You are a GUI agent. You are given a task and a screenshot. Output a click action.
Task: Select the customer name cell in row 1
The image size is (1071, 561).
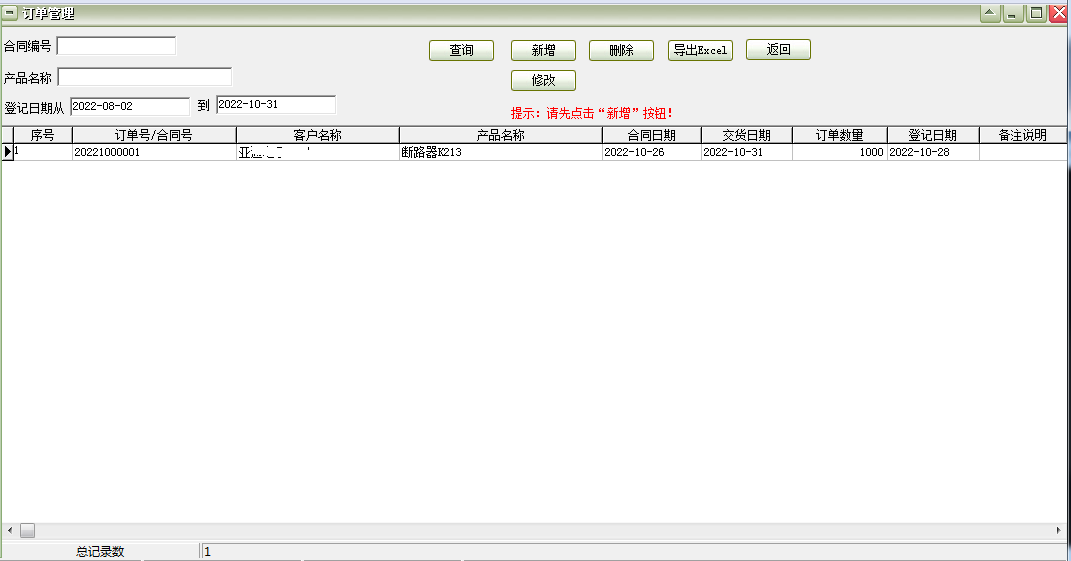pos(318,152)
